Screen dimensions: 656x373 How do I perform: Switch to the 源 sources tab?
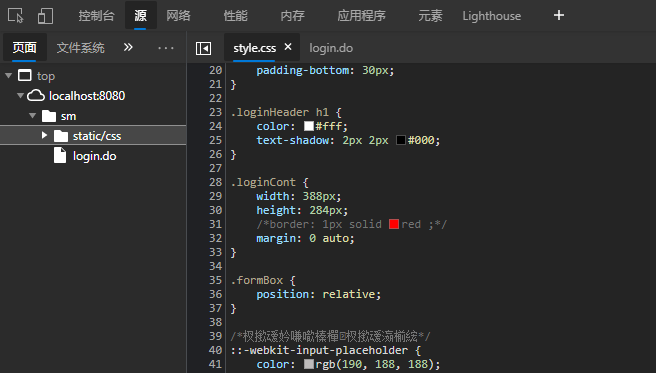click(141, 16)
